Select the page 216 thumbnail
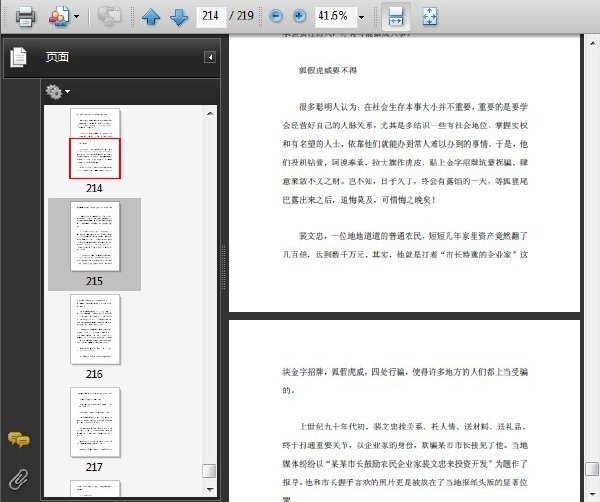The image size is (600, 502). click(95, 329)
